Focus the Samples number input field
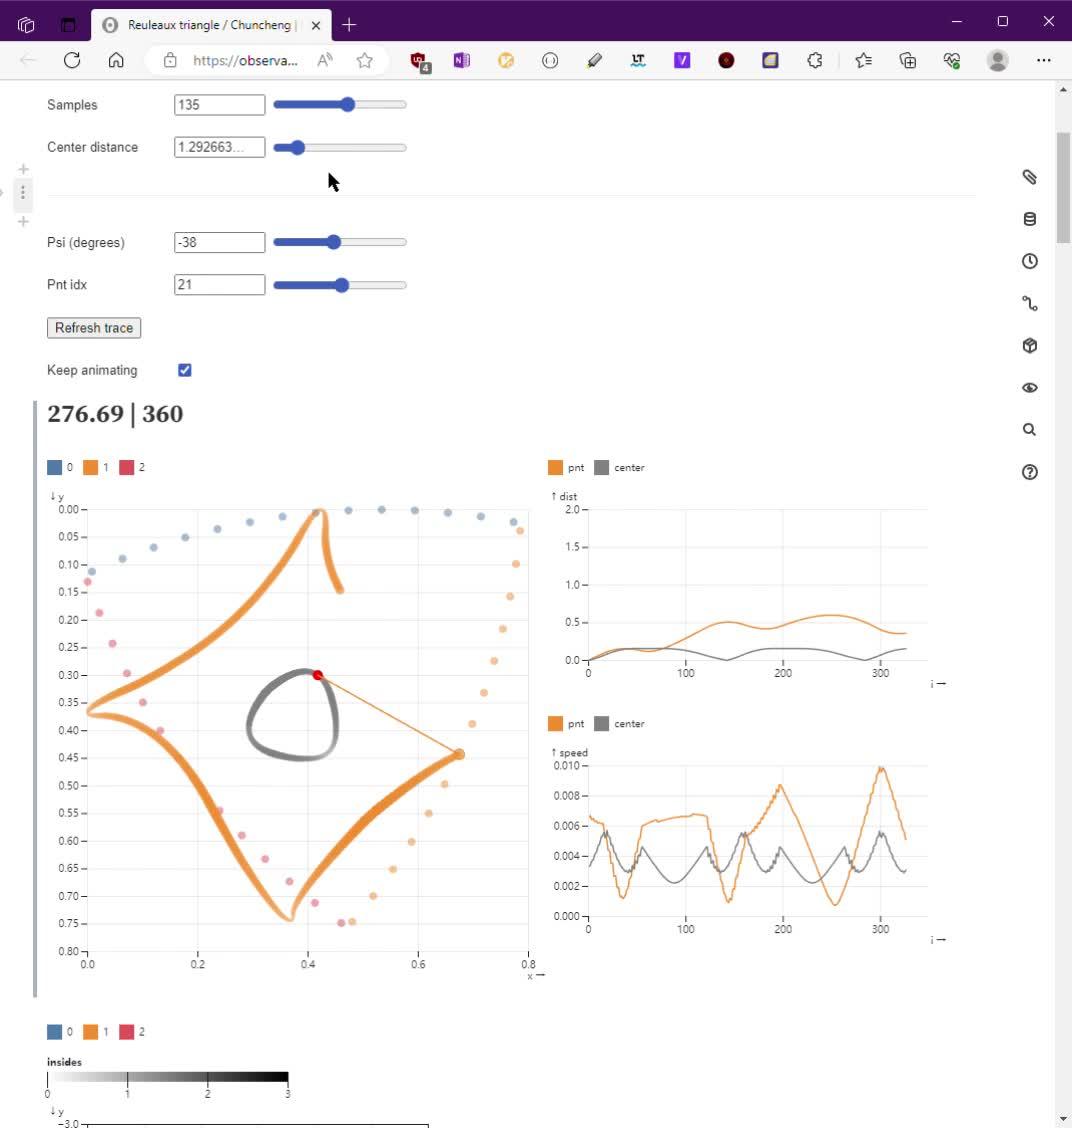This screenshot has width=1072, height=1128. [219, 105]
